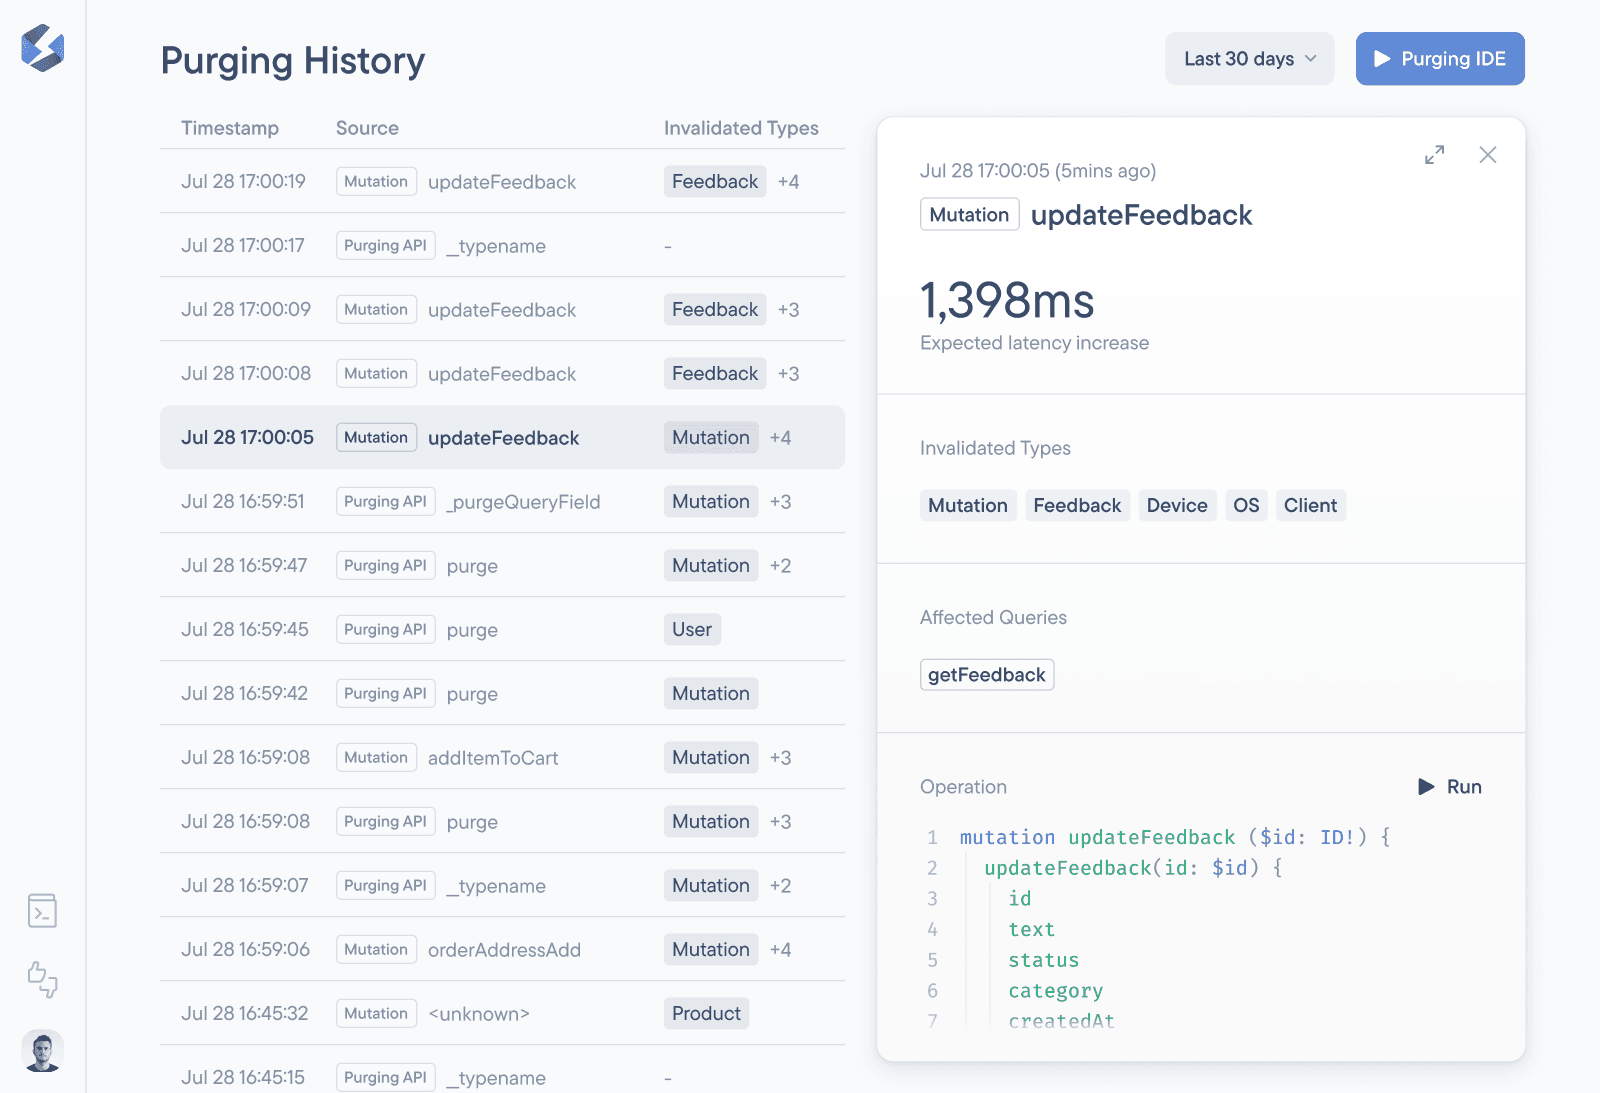Expand the detail panel to fullscreen

(x=1434, y=155)
